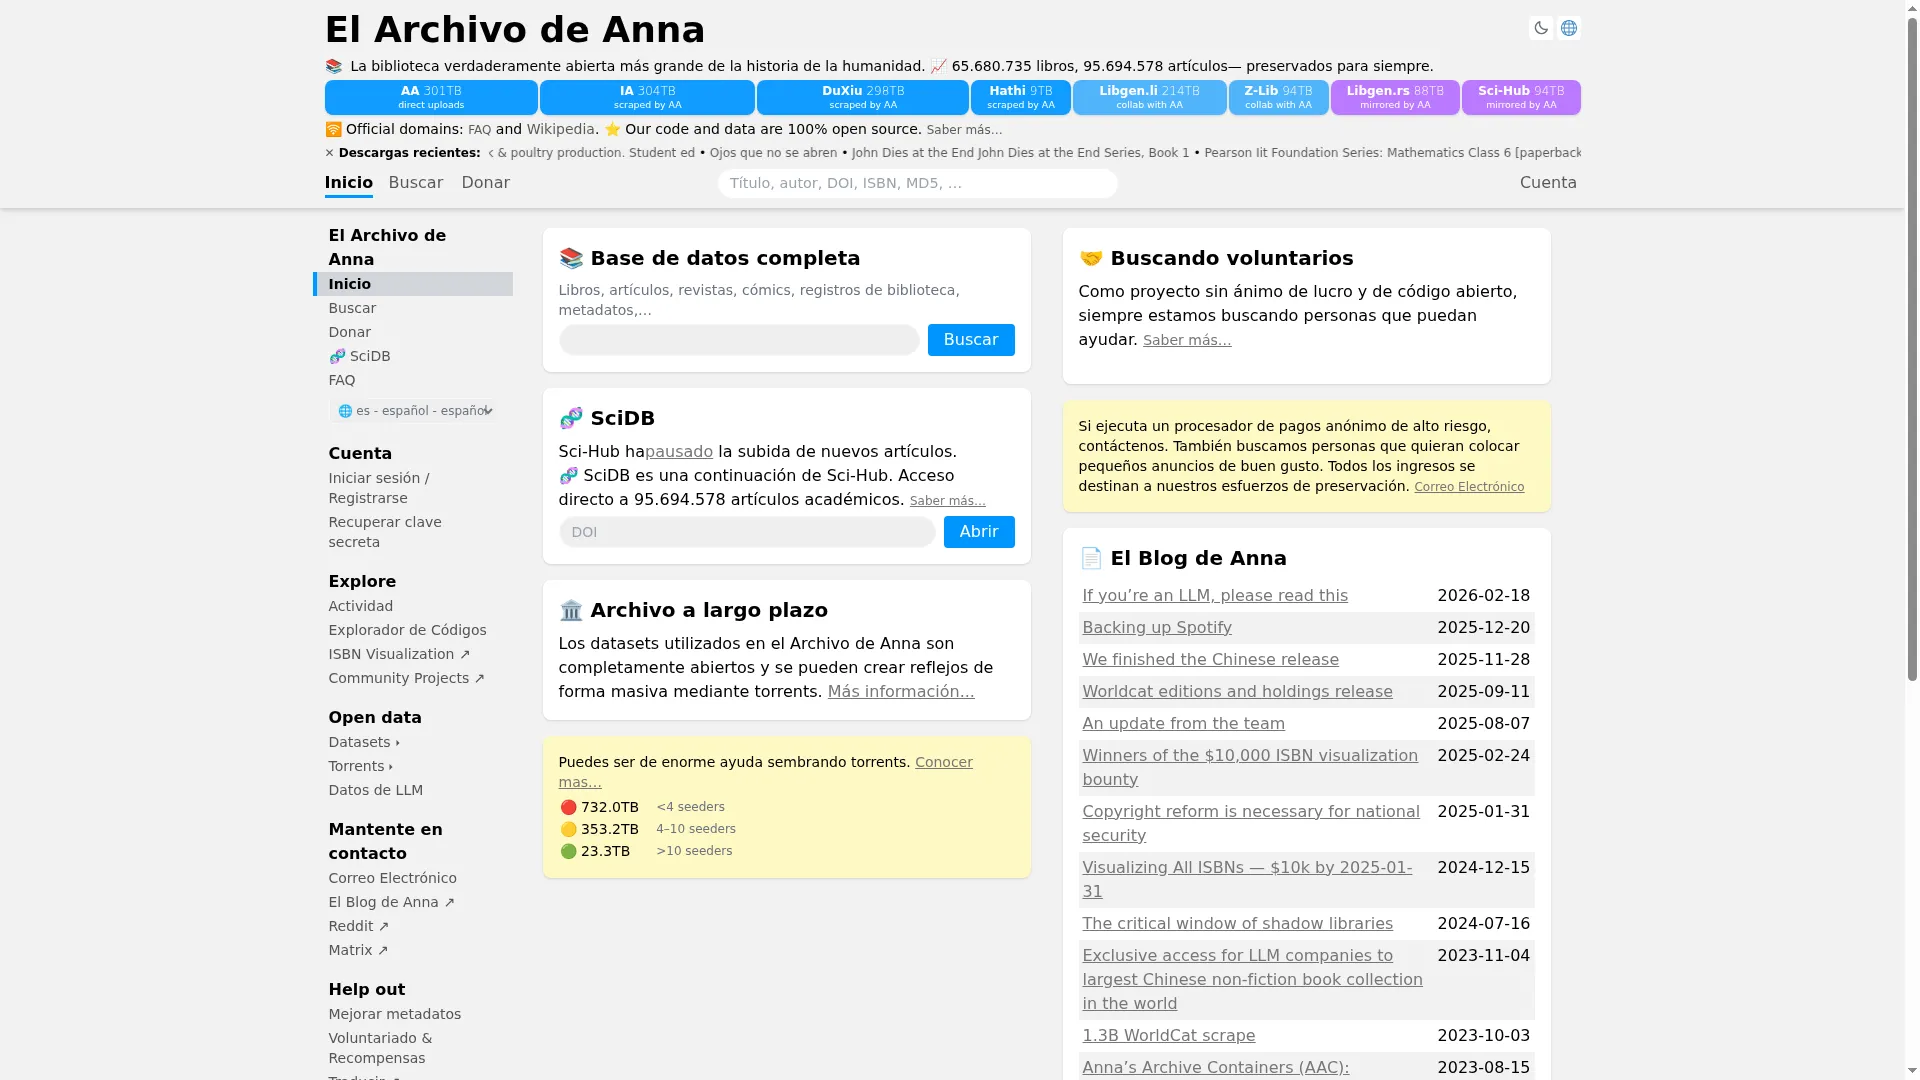The width and height of the screenshot is (1920, 1080).
Task: Click the AA 301TB direct uploads badge
Action: (x=431, y=97)
